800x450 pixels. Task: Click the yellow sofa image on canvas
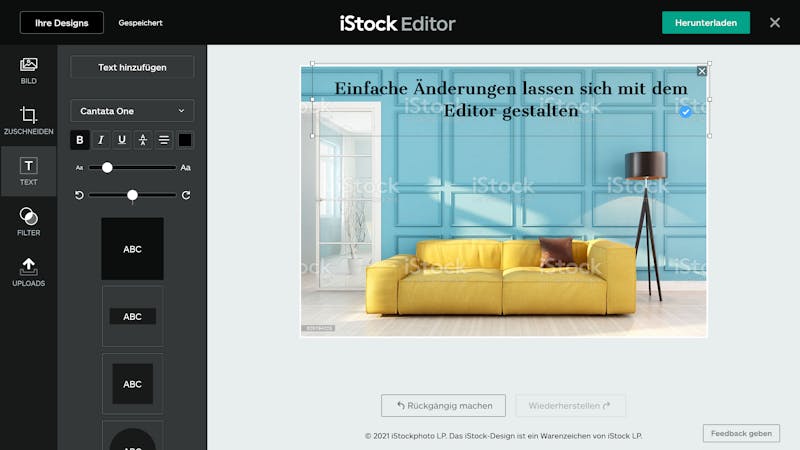[501, 276]
